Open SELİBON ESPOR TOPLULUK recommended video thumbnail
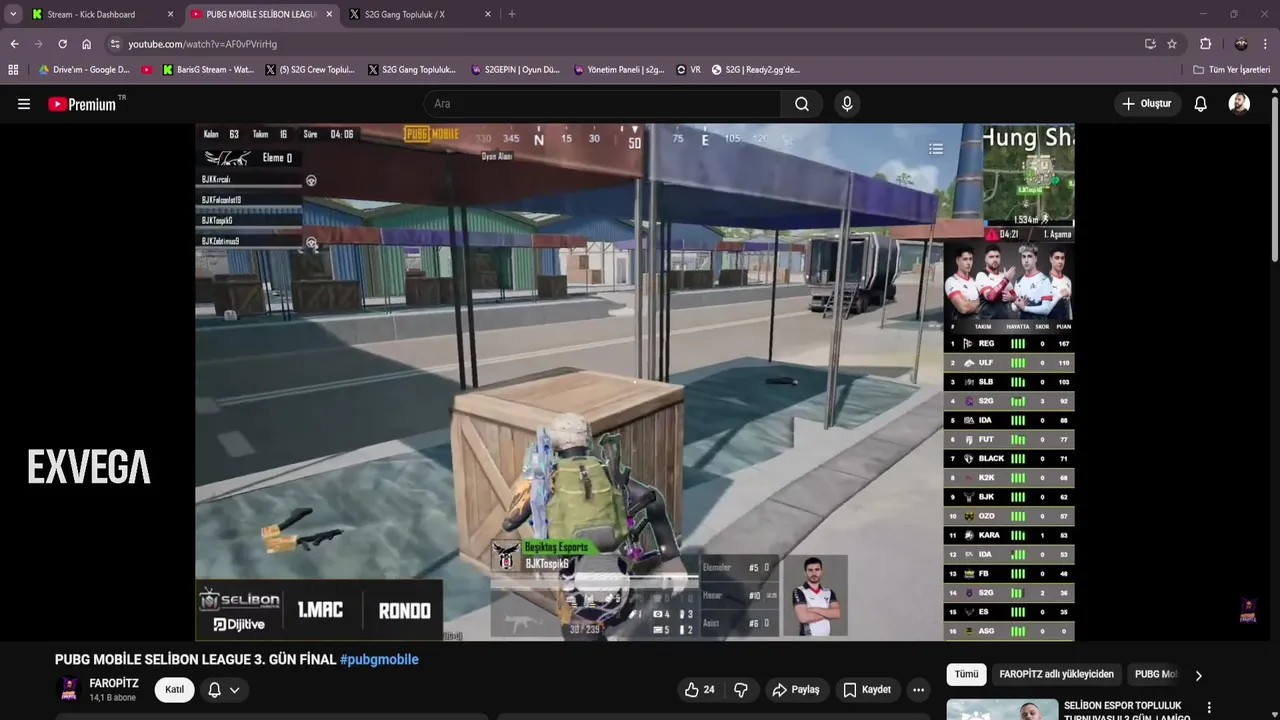Viewport: 1280px width, 720px height. [x=1002, y=709]
